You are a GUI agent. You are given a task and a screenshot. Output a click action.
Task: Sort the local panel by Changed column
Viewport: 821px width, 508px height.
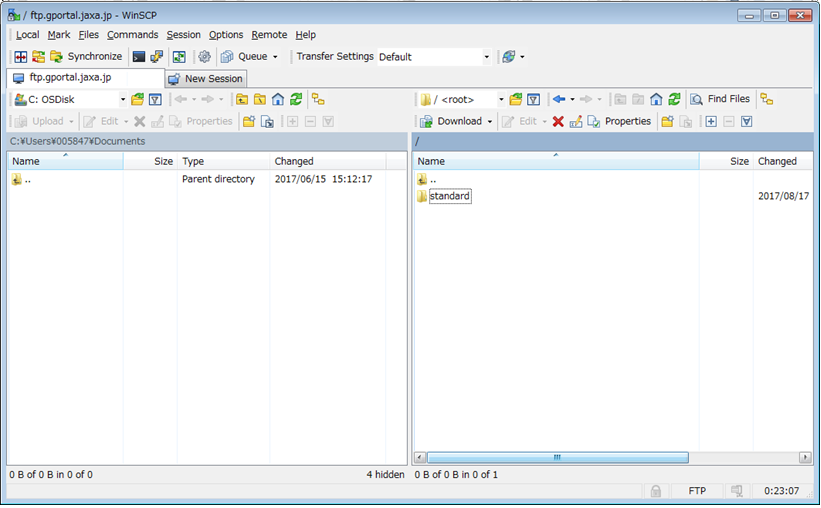point(328,161)
